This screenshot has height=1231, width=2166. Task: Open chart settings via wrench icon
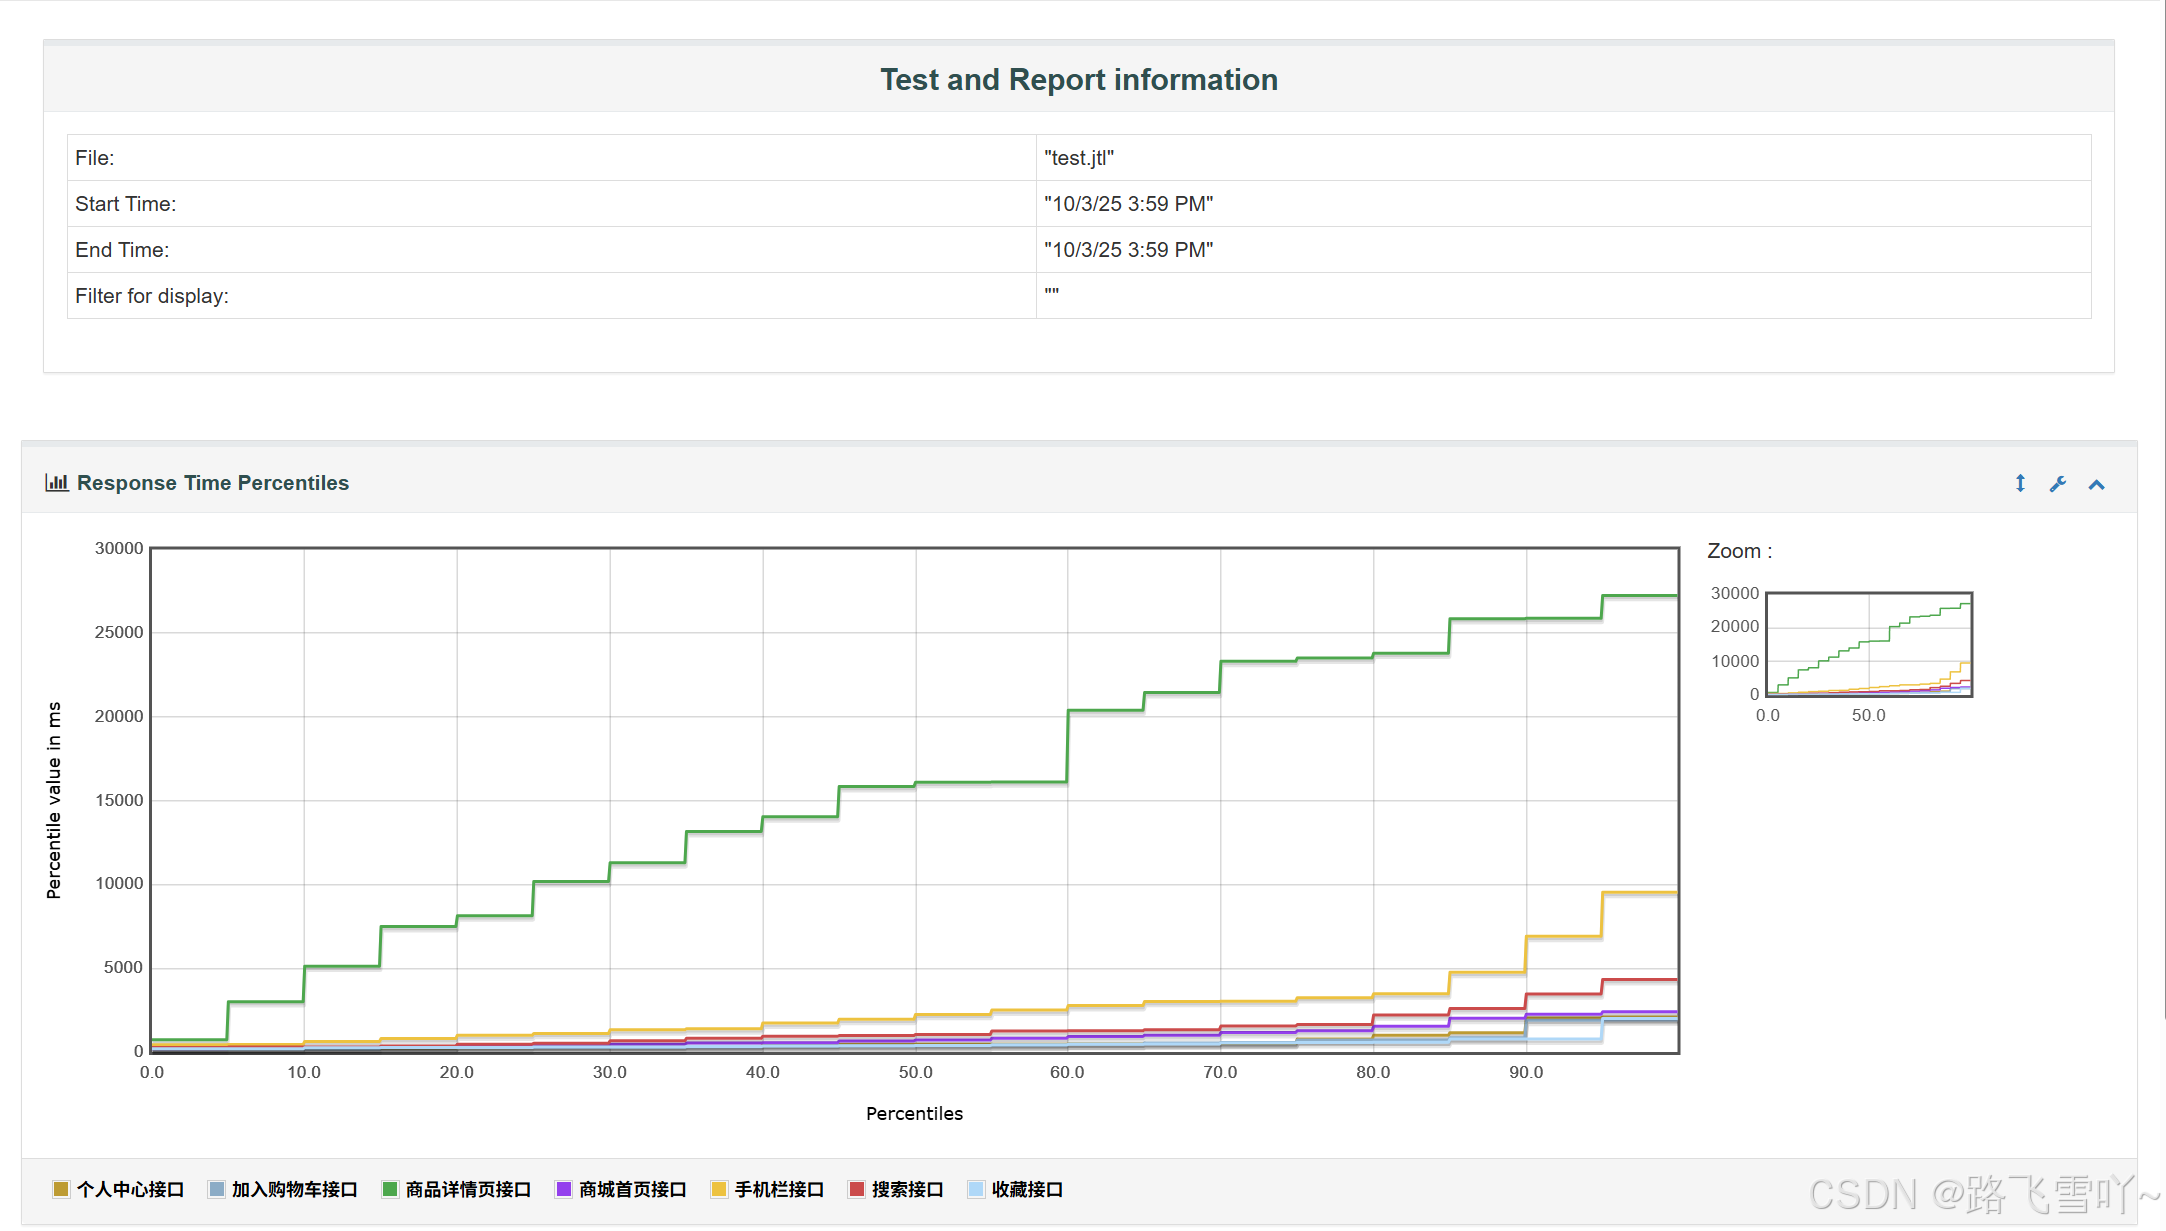pos(2058,484)
